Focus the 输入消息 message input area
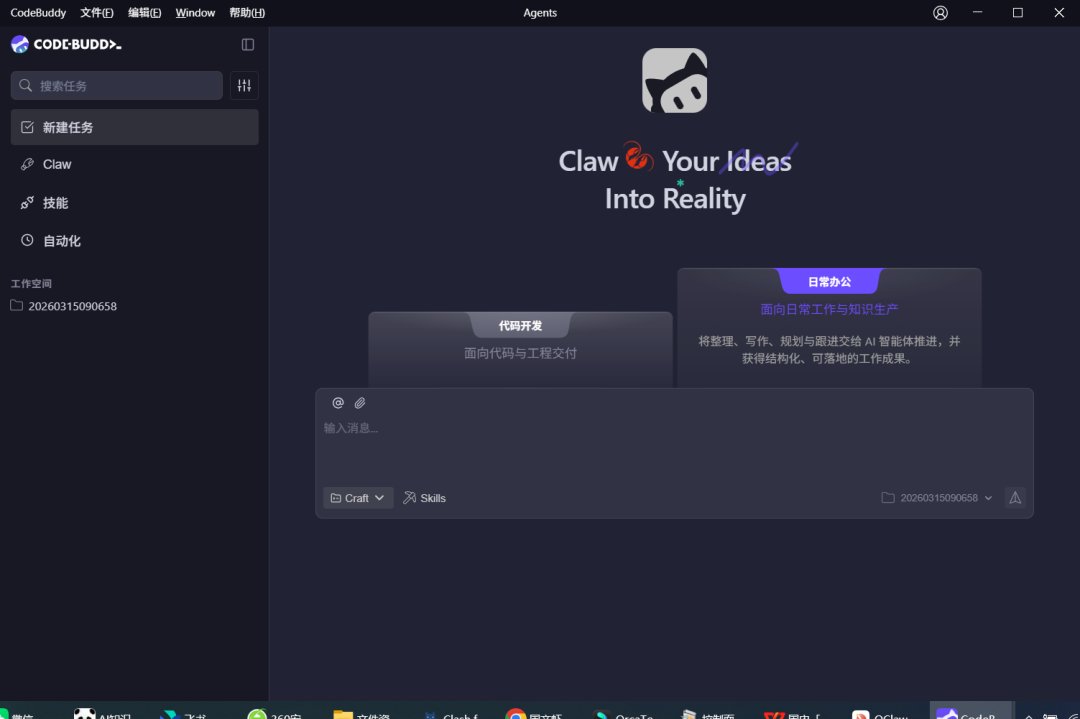Screen dimensions: 1080x719 (x=674, y=448)
